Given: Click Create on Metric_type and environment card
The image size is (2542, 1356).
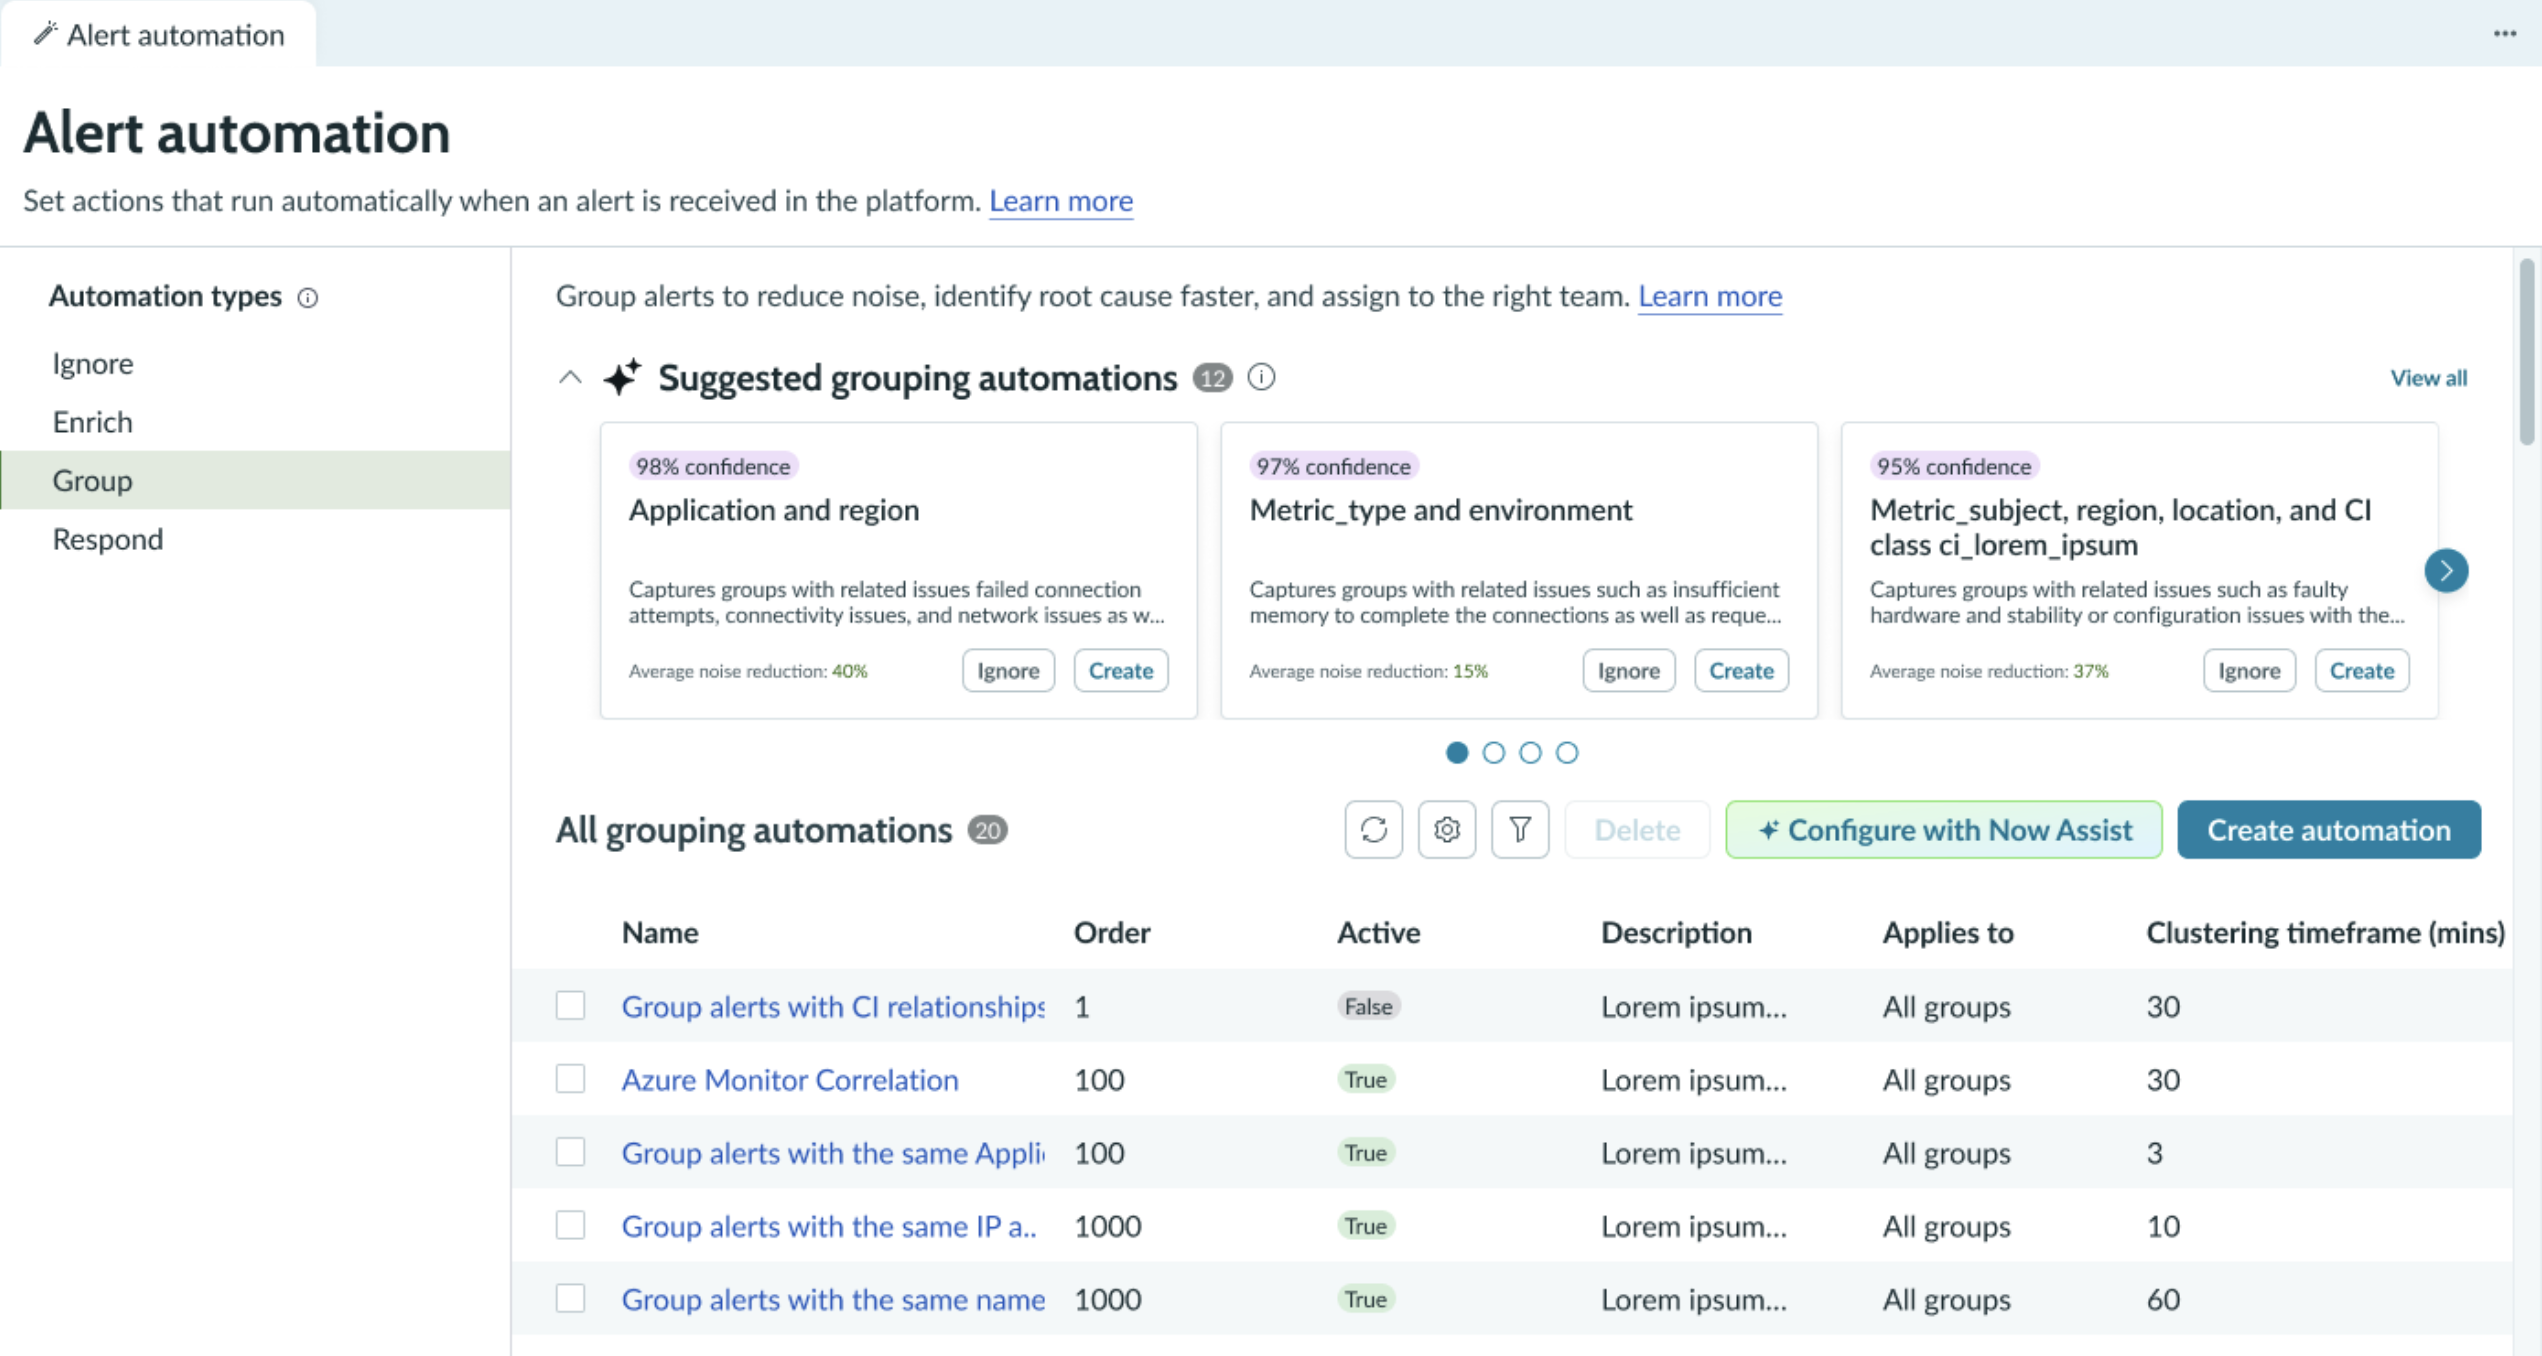Looking at the screenshot, I should (1741, 670).
